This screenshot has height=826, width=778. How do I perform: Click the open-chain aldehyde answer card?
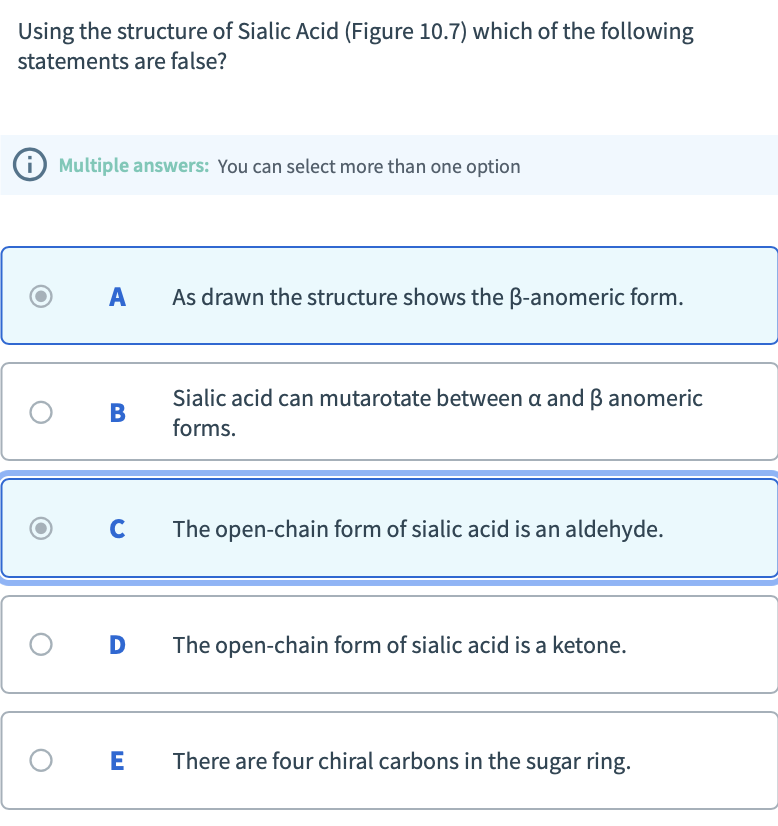point(400,528)
